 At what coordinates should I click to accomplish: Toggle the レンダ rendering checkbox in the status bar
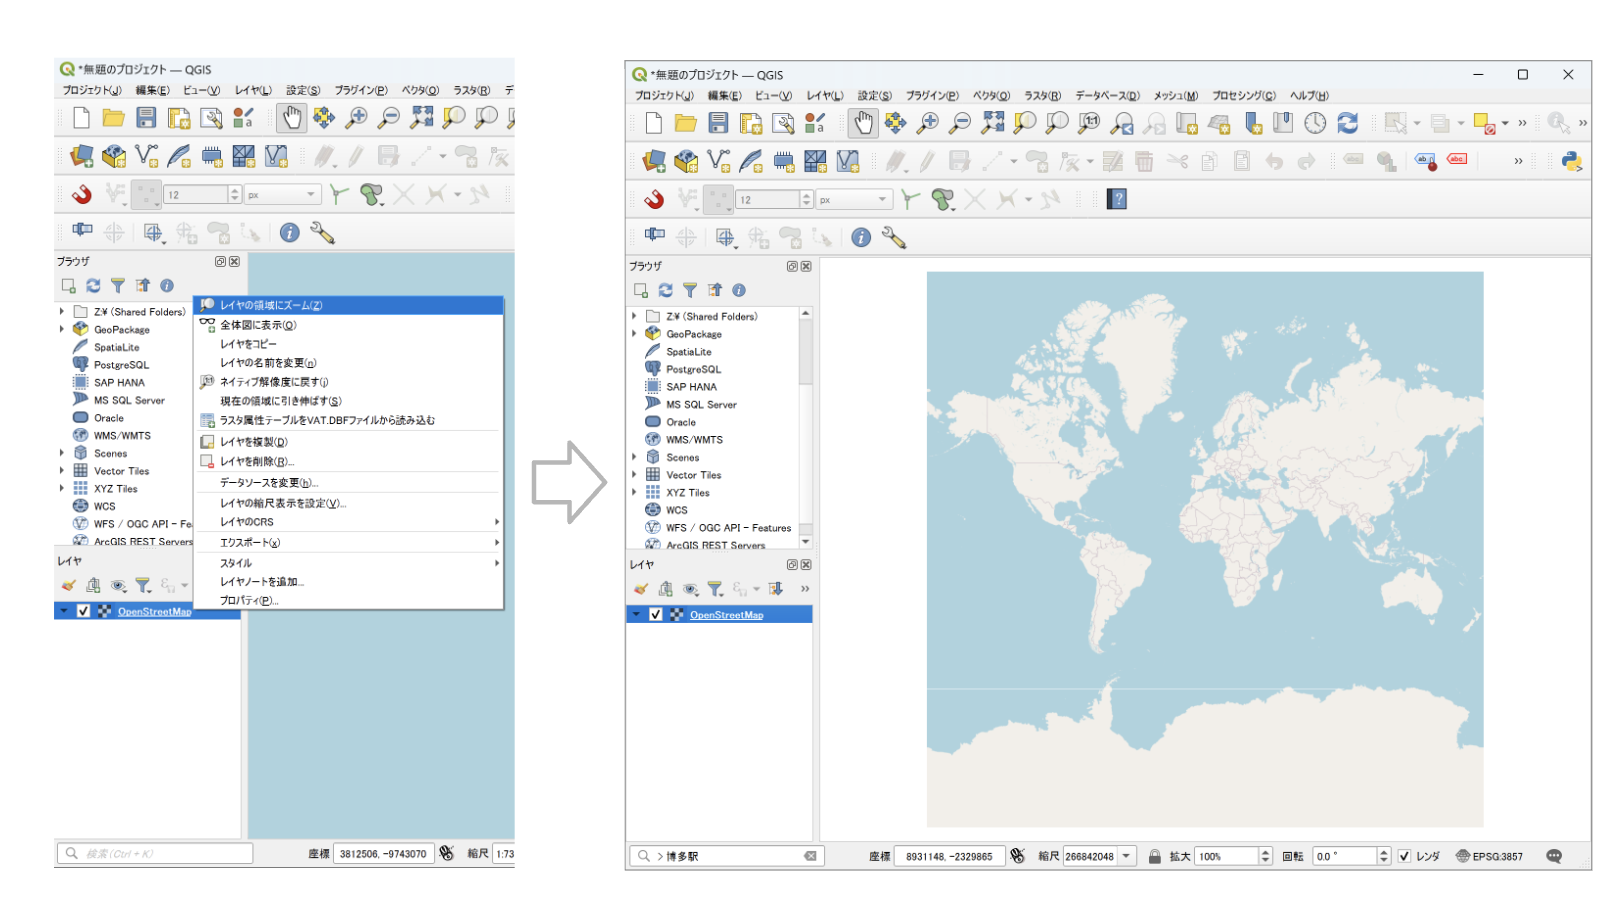tap(1405, 856)
